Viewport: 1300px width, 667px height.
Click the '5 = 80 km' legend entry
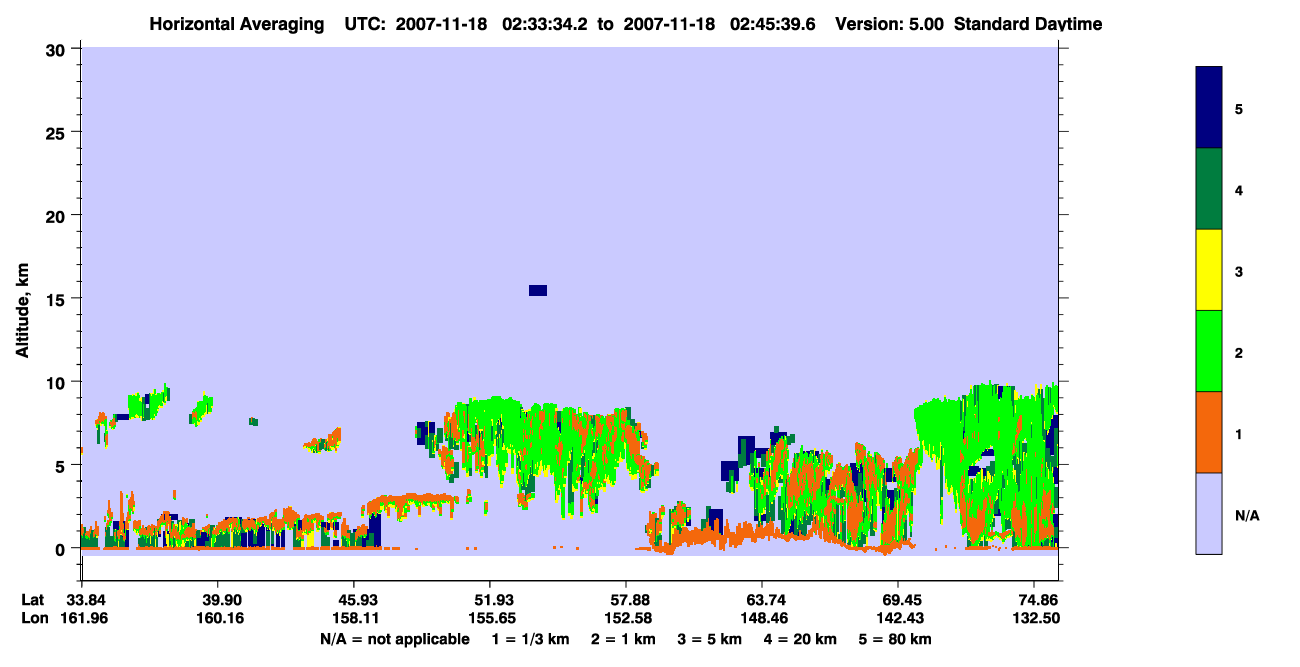[897, 639]
